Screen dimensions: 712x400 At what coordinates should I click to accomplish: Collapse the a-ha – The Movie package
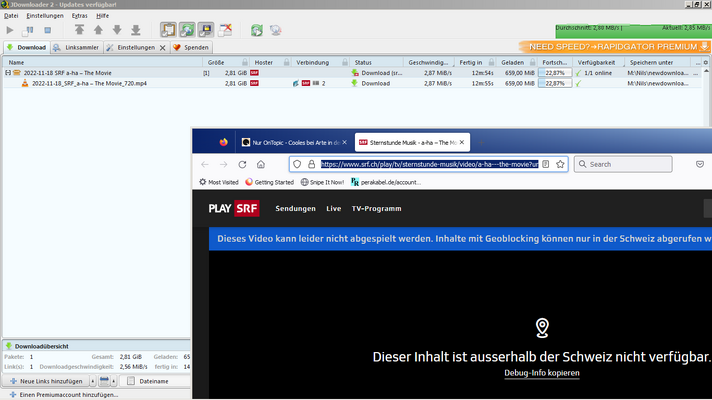tap(8, 73)
